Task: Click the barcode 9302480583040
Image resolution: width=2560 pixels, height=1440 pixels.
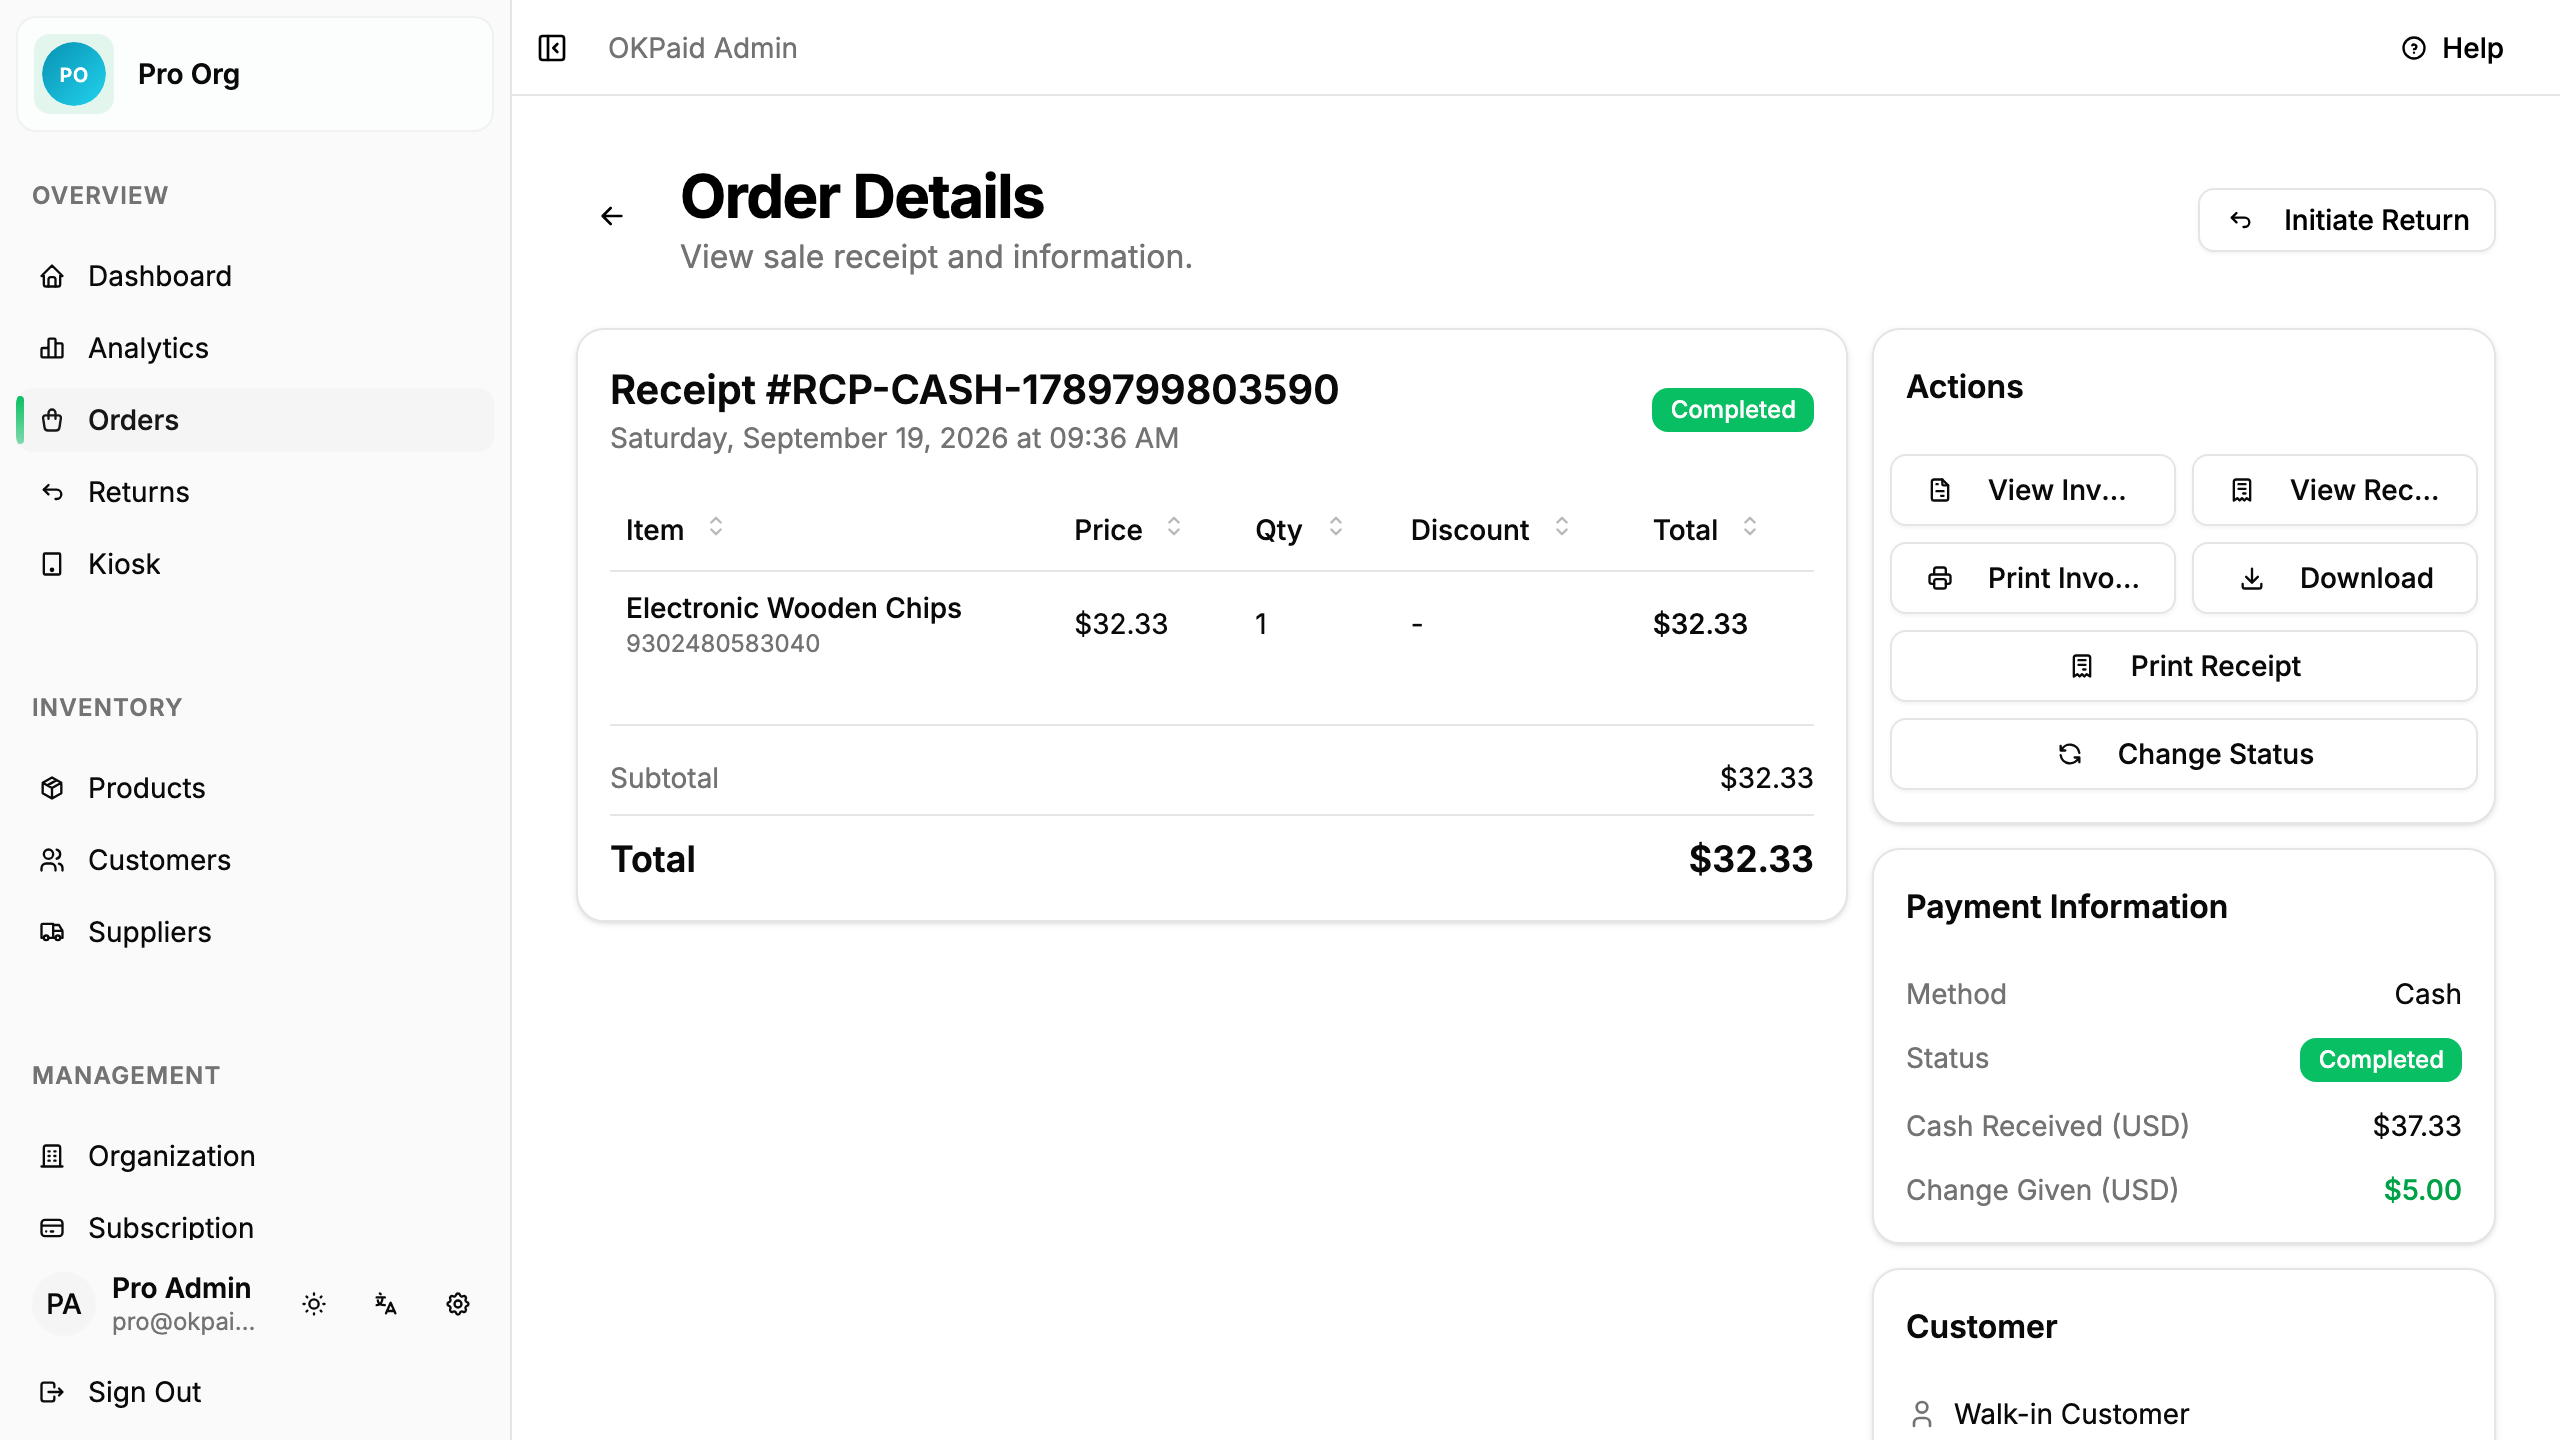Action: (x=723, y=643)
